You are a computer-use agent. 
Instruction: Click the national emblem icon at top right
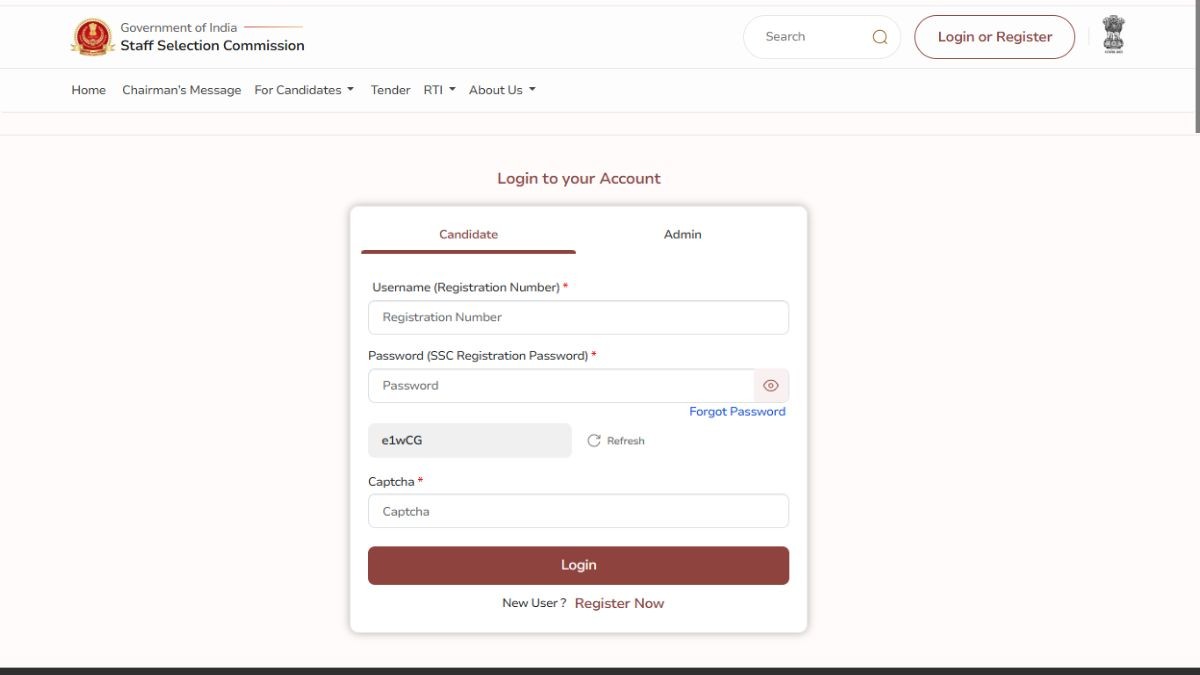(1113, 36)
